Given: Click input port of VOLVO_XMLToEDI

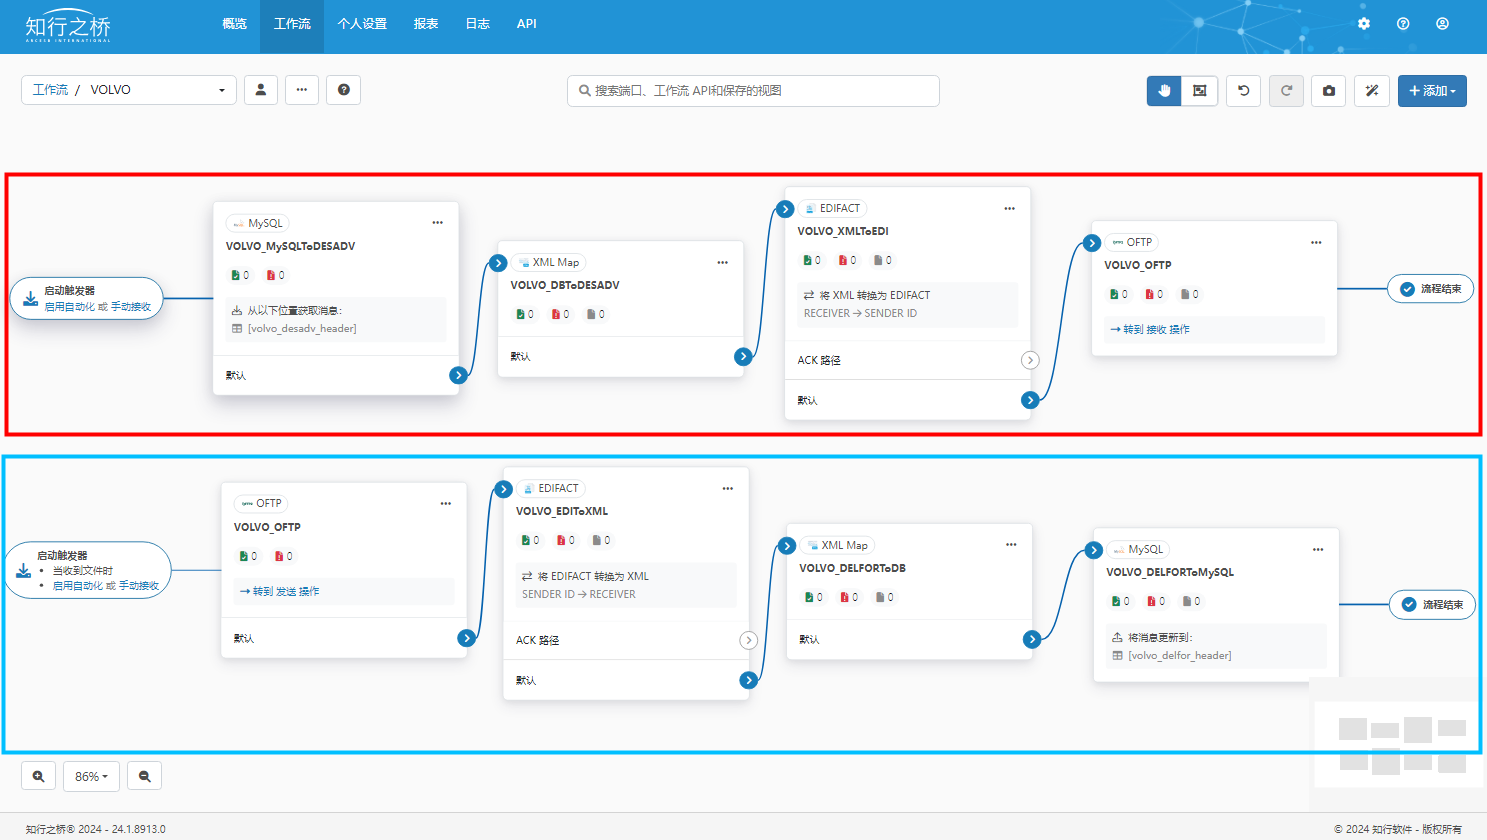Looking at the screenshot, I should [785, 209].
